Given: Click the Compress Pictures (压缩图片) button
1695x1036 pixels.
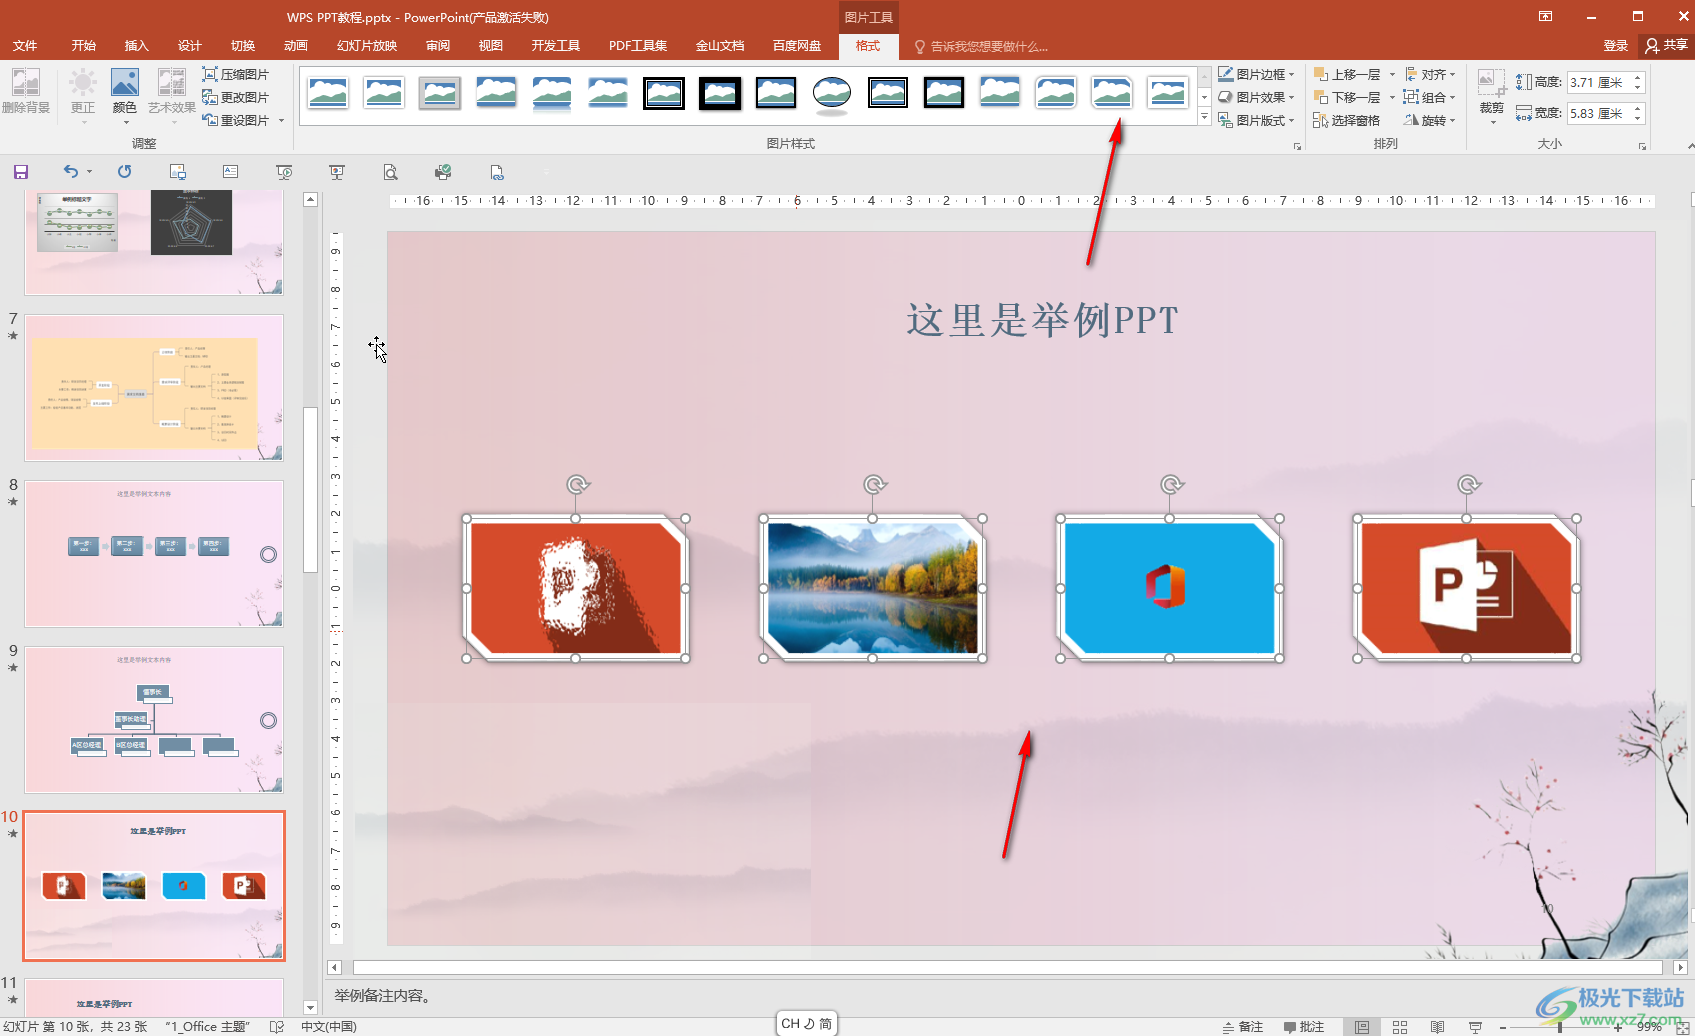Looking at the screenshot, I should [236, 74].
